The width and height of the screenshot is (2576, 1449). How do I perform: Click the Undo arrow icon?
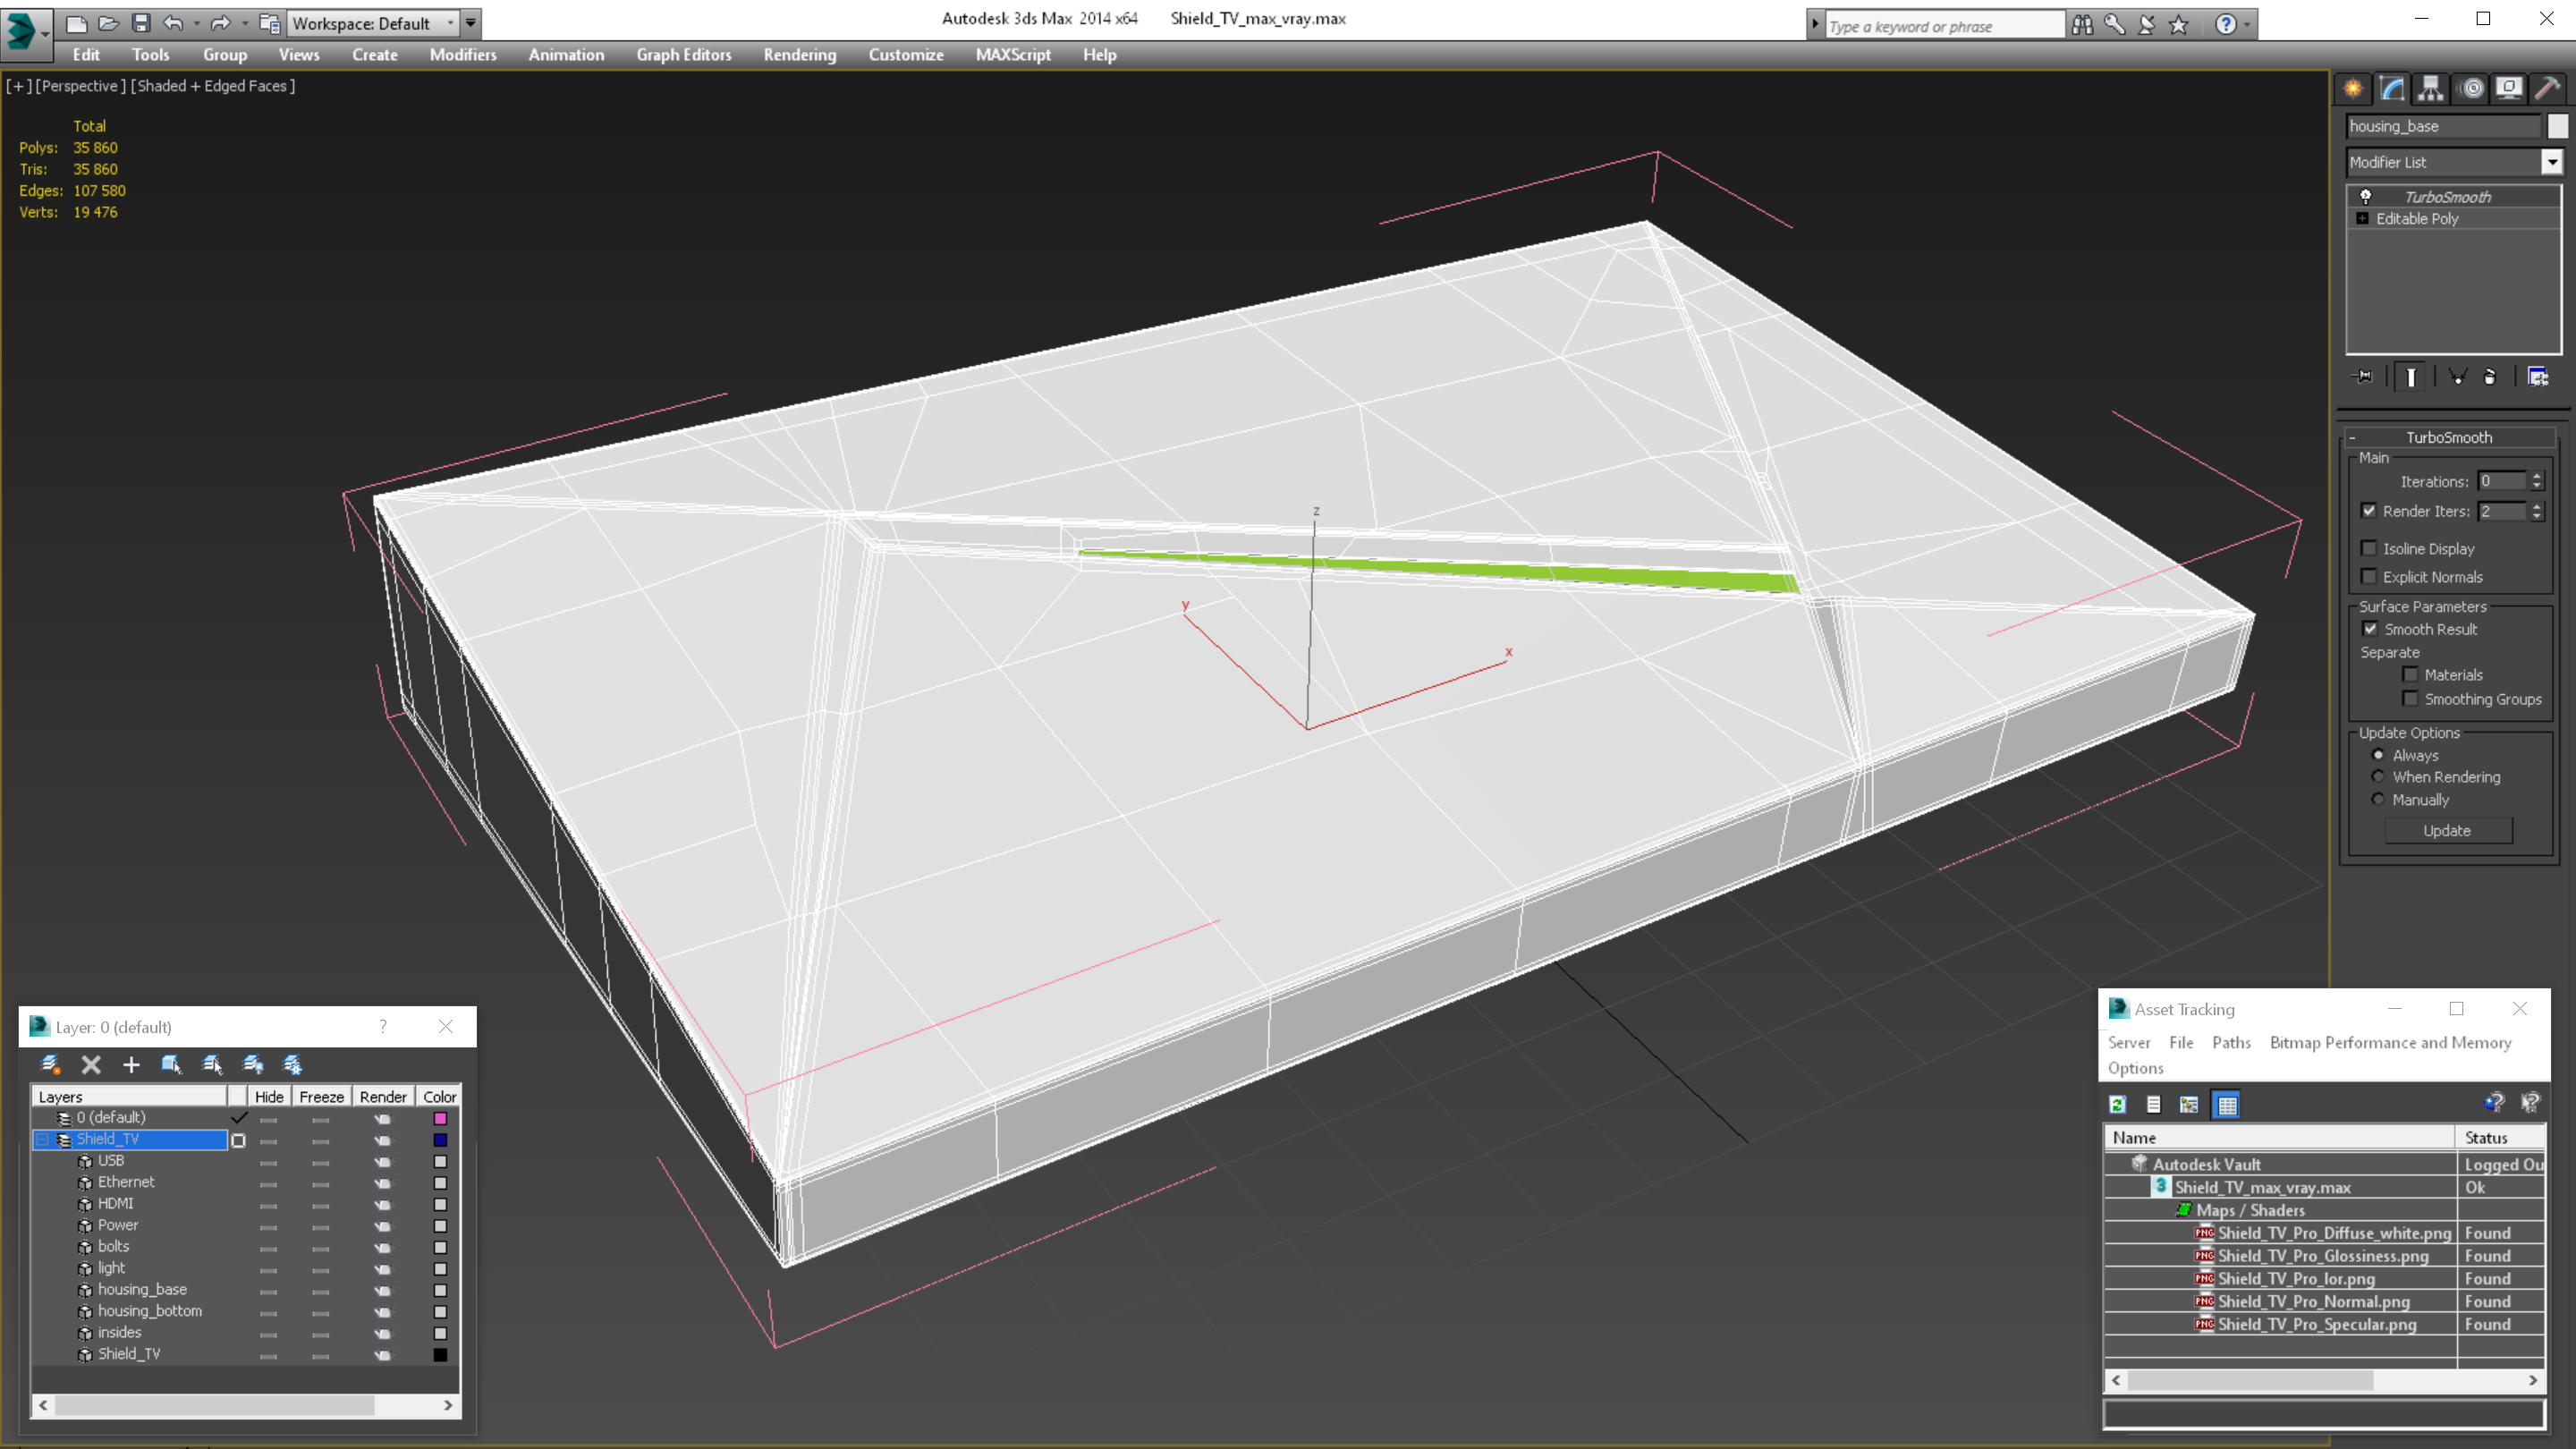coord(173,22)
